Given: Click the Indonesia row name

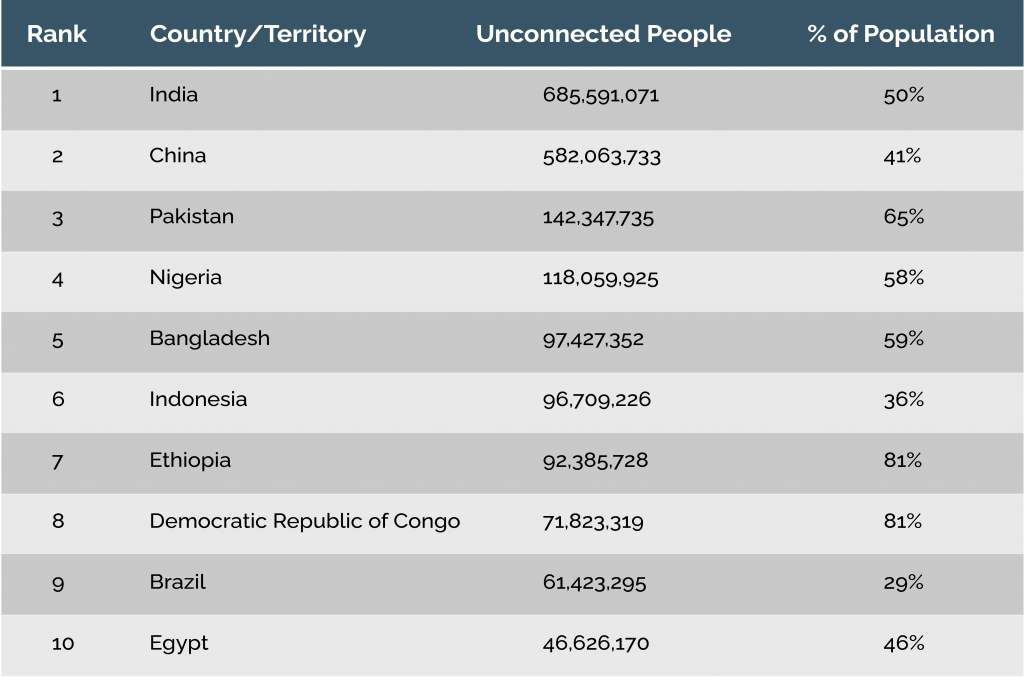Looking at the screenshot, I should 198,400.
